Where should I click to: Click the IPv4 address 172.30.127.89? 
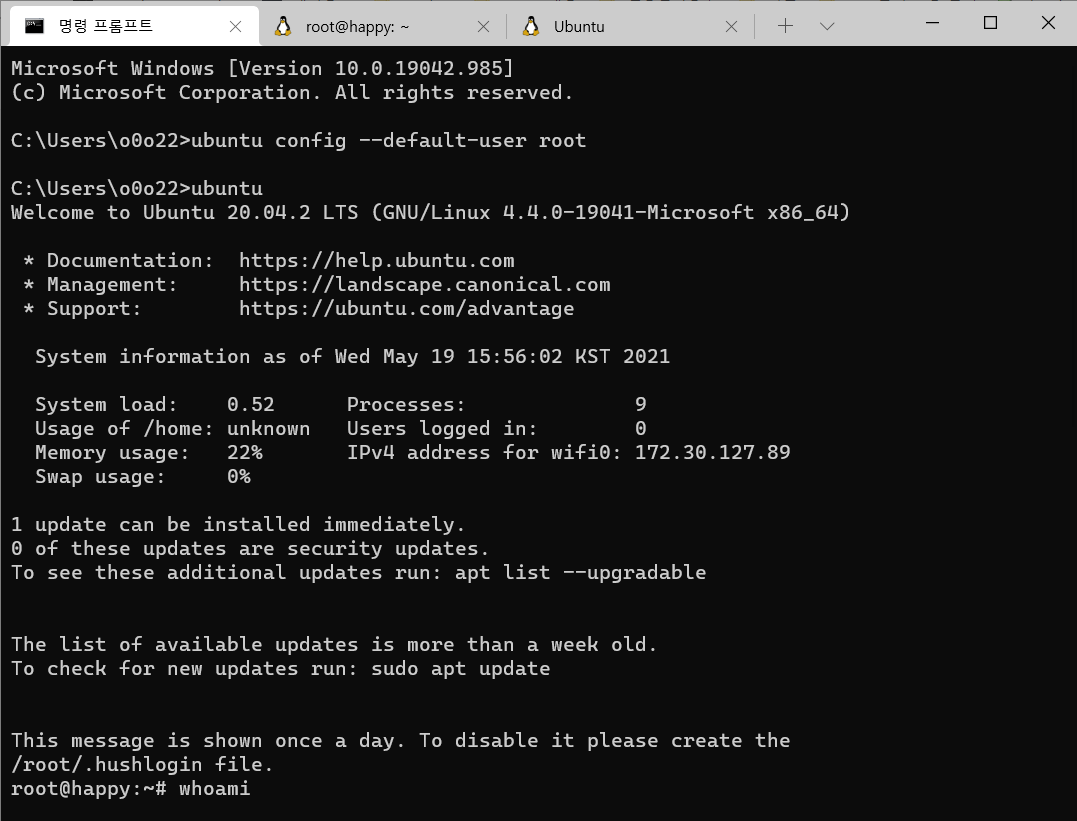(712, 453)
